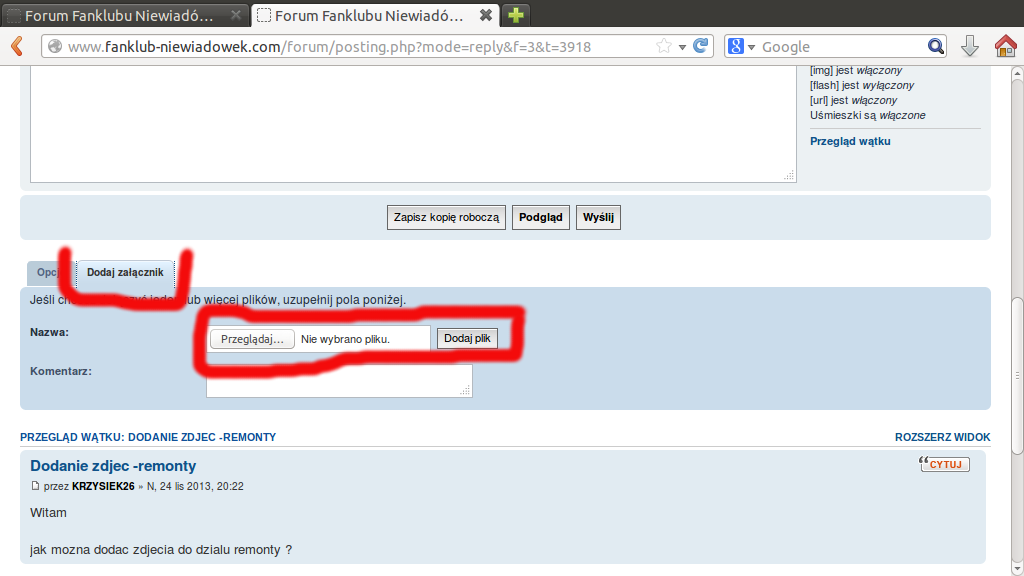
Task: Go to the browser home page icon
Action: pyautogui.click(x=1005, y=46)
